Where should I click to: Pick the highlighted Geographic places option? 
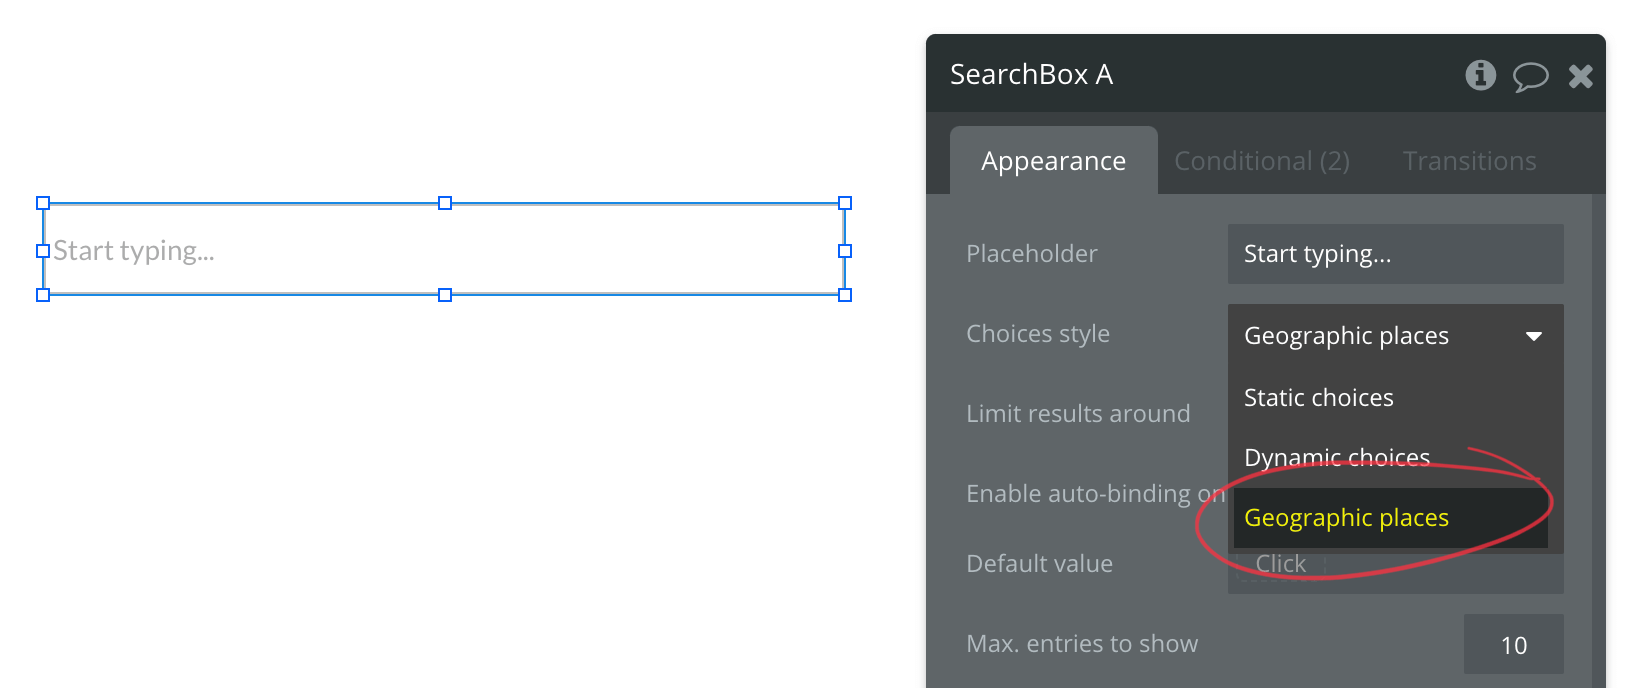1346,518
